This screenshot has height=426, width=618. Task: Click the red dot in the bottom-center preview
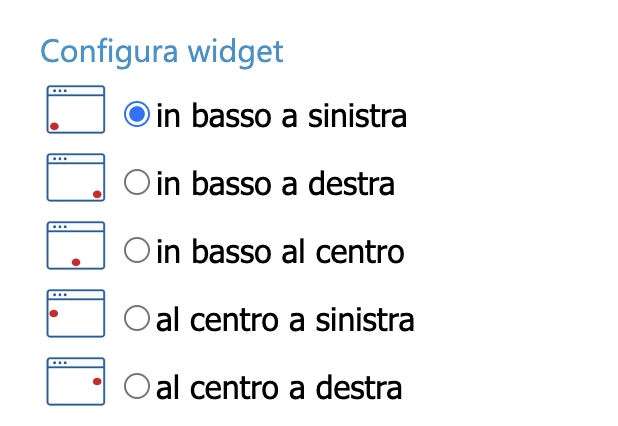(x=76, y=262)
